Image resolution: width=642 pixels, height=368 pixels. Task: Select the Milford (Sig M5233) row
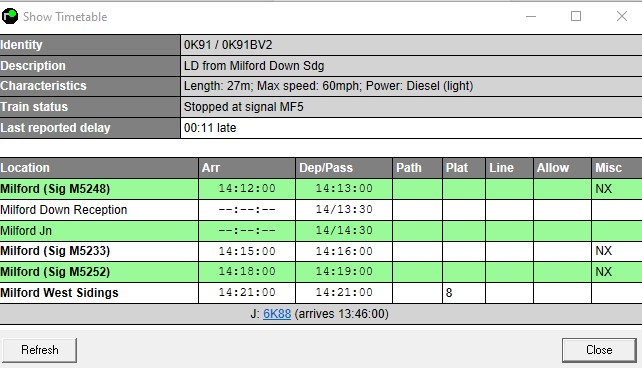tap(321, 251)
